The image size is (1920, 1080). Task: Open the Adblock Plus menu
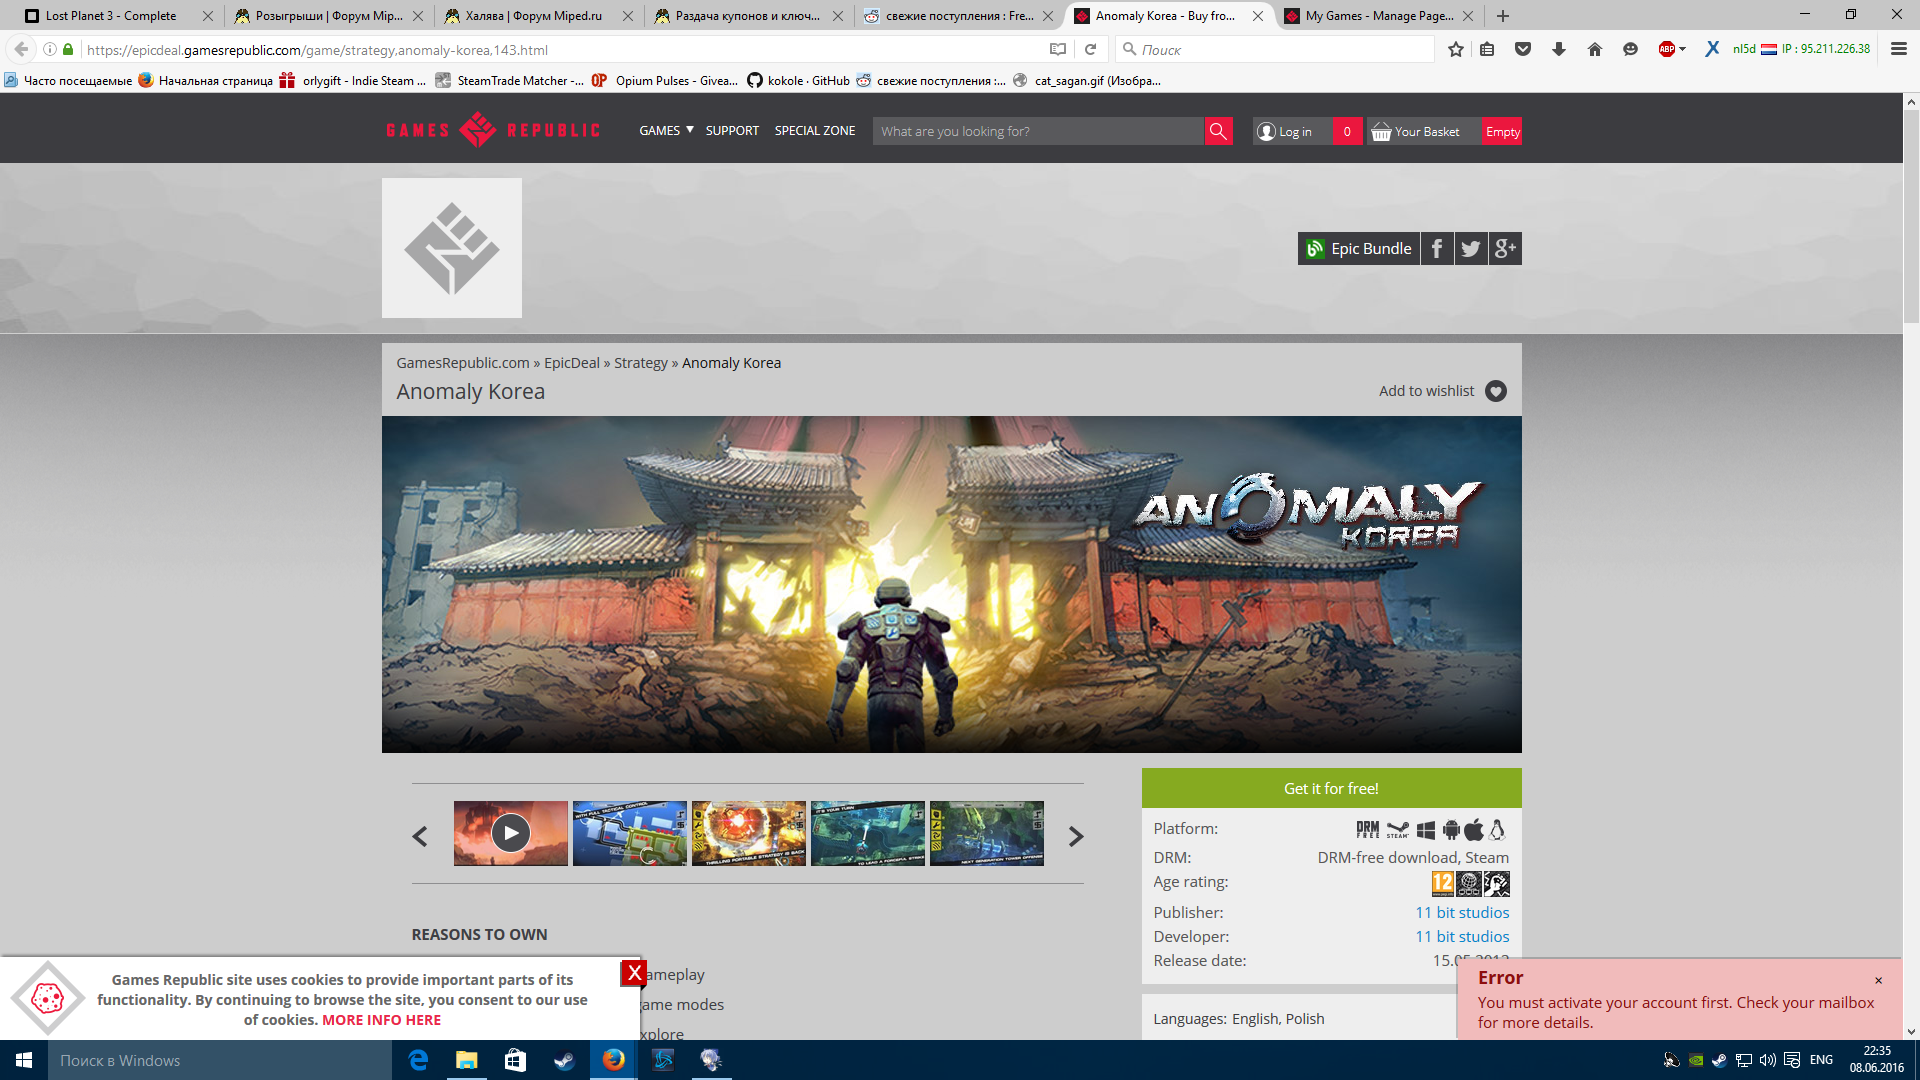point(1672,49)
